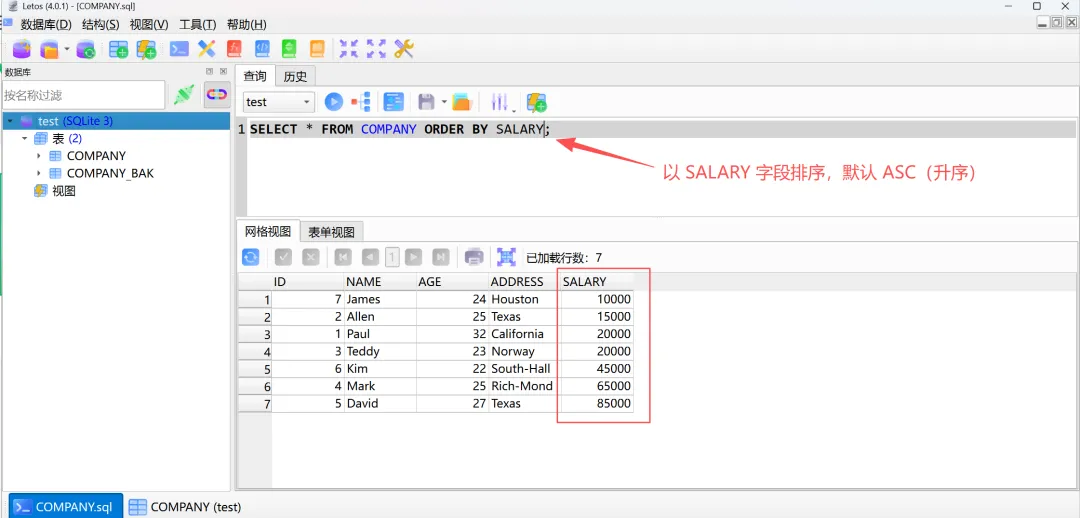
Task: Click the AGE column header
Action: tap(453, 281)
